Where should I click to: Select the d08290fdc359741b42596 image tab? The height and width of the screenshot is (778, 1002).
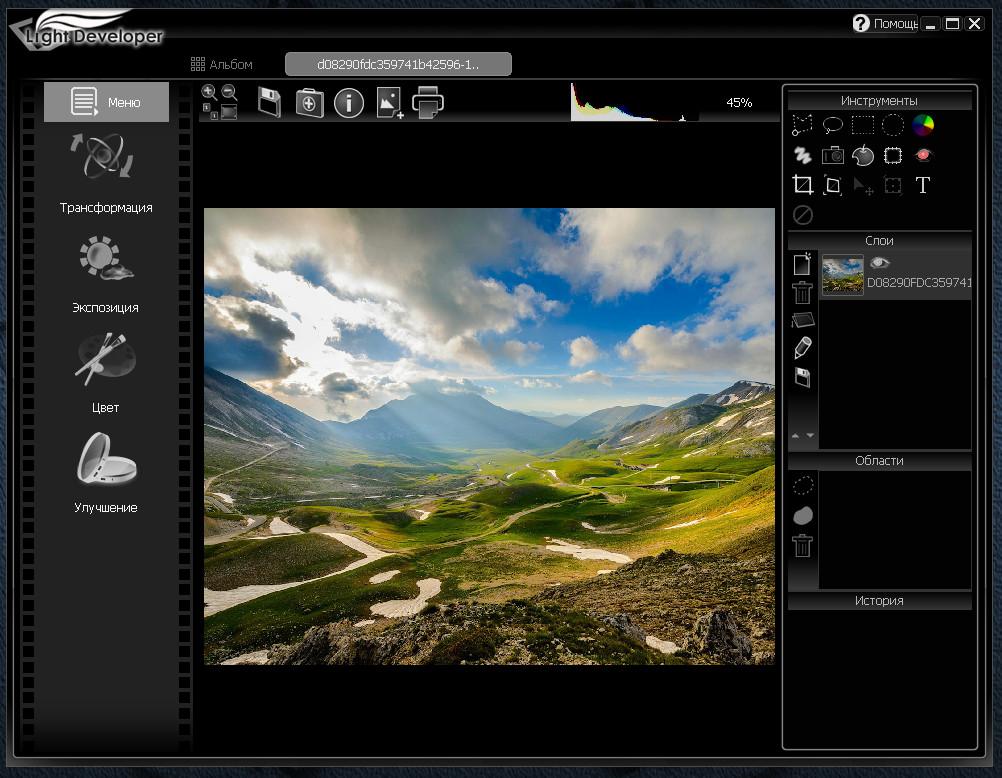(398, 64)
